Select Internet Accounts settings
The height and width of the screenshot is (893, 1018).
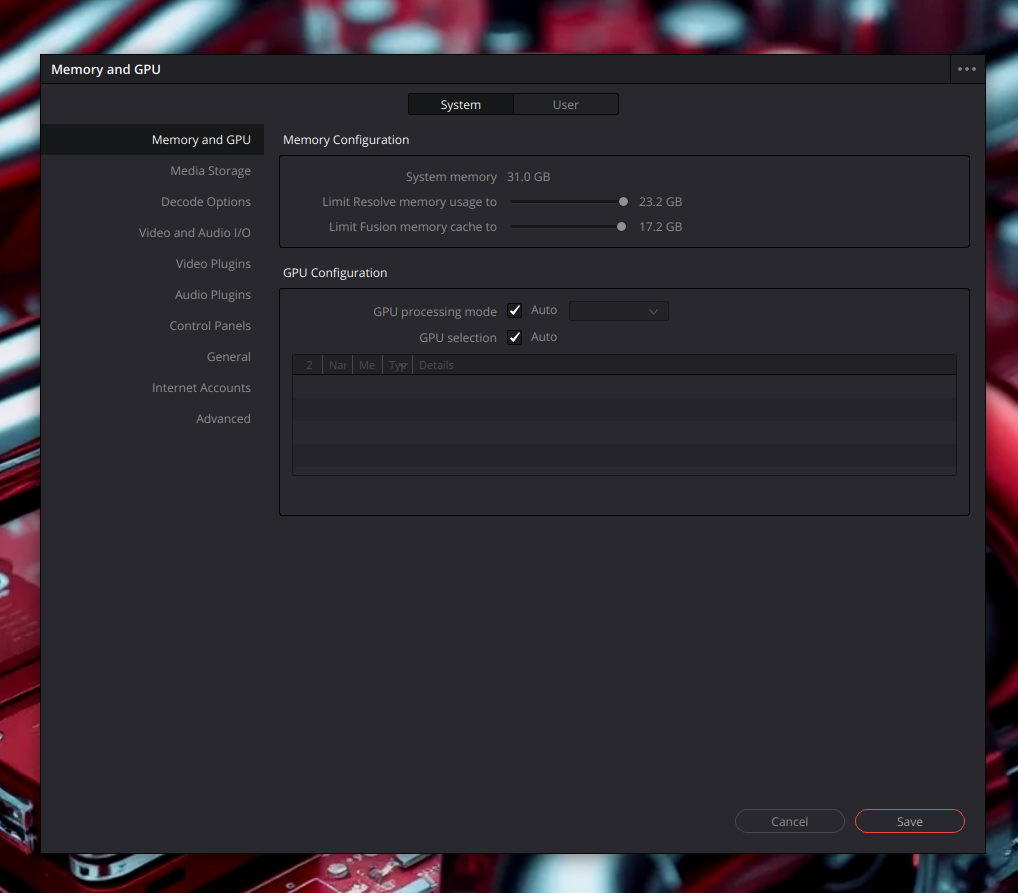click(x=201, y=387)
